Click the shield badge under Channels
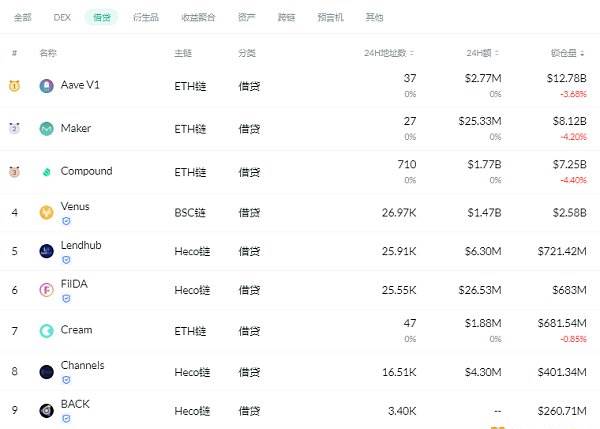This screenshot has height=429, width=600. point(66,380)
